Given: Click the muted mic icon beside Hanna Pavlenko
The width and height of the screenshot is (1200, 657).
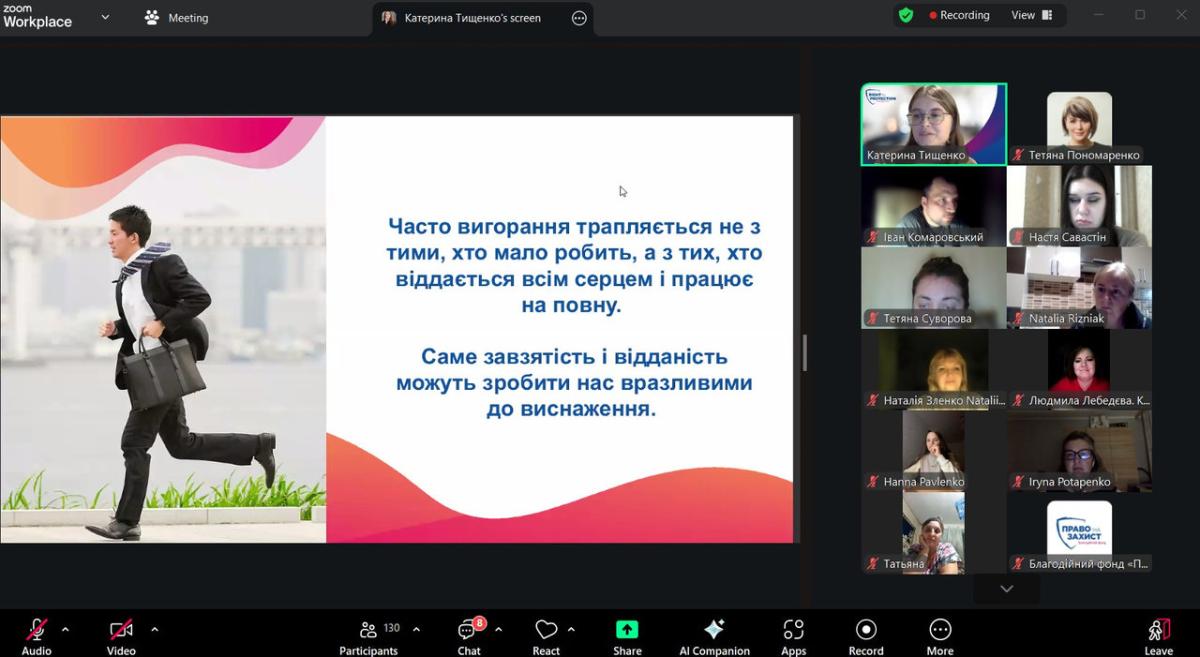Looking at the screenshot, I should tap(873, 482).
